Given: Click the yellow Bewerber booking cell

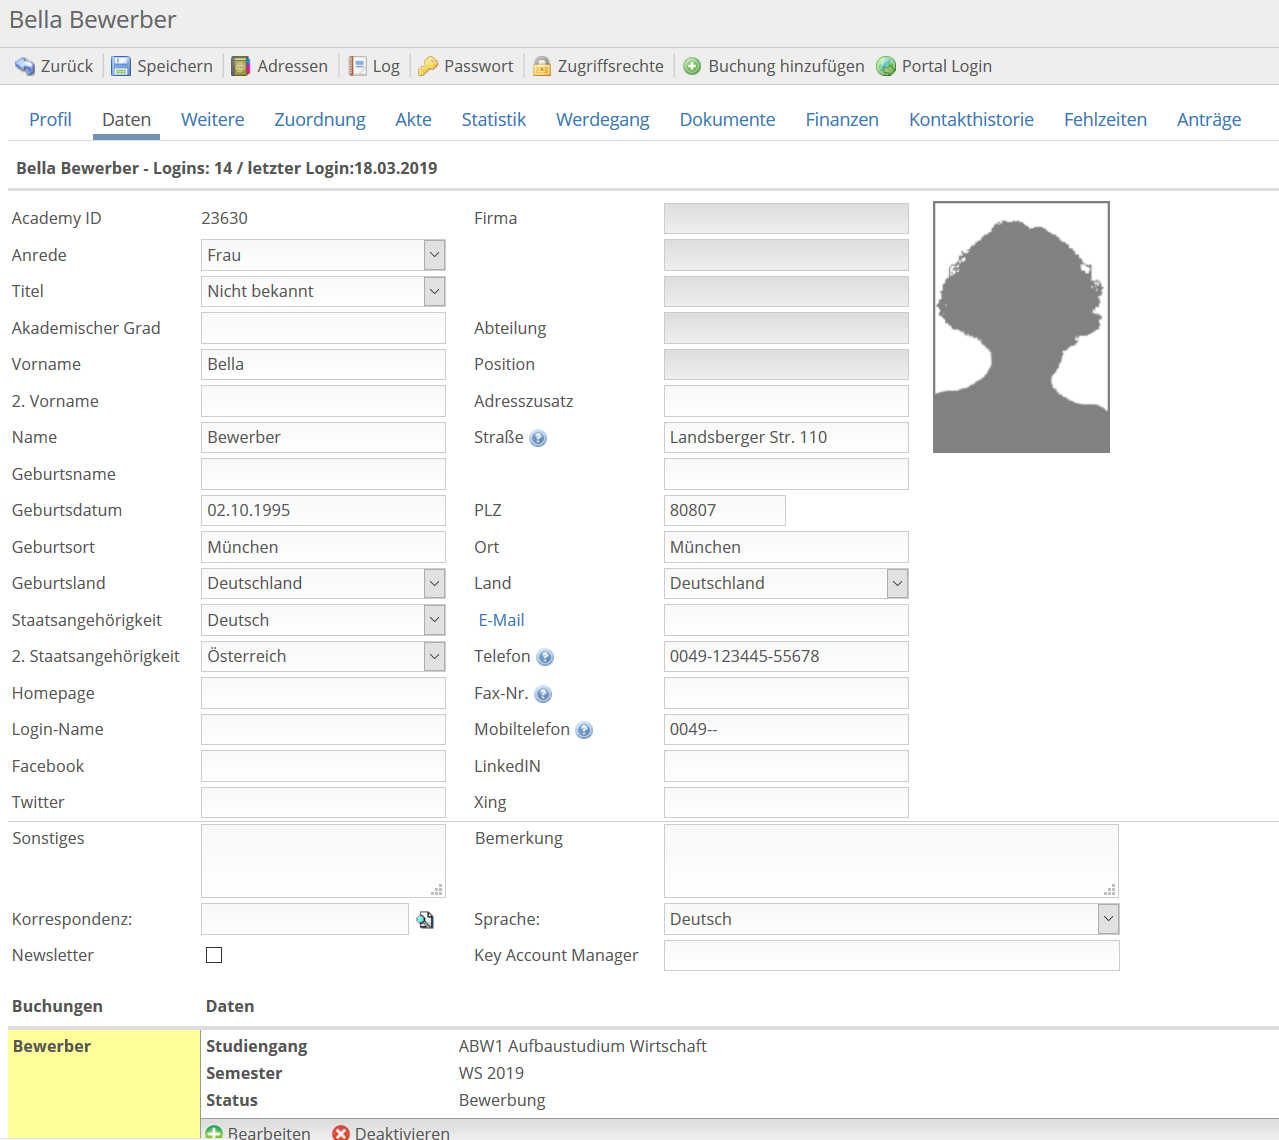Looking at the screenshot, I should pos(104,1085).
